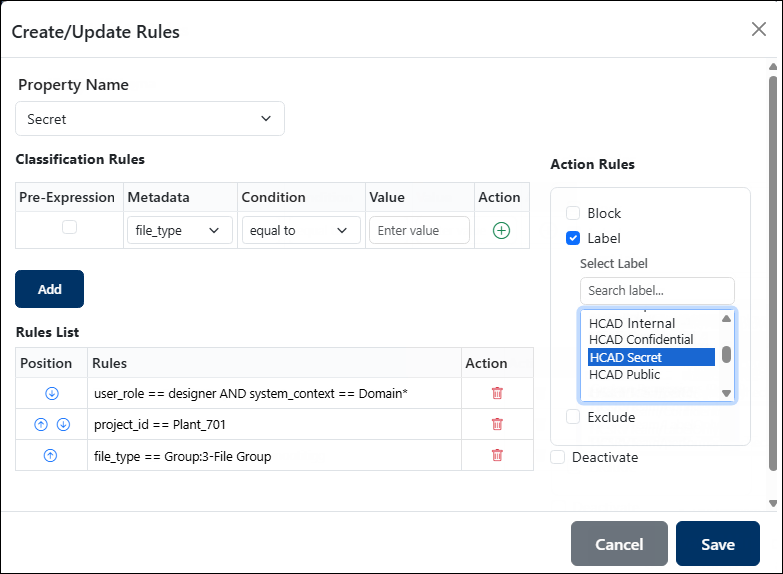Move the project_id rule down
The height and width of the screenshot is (574, 783).
pos(63,425)
